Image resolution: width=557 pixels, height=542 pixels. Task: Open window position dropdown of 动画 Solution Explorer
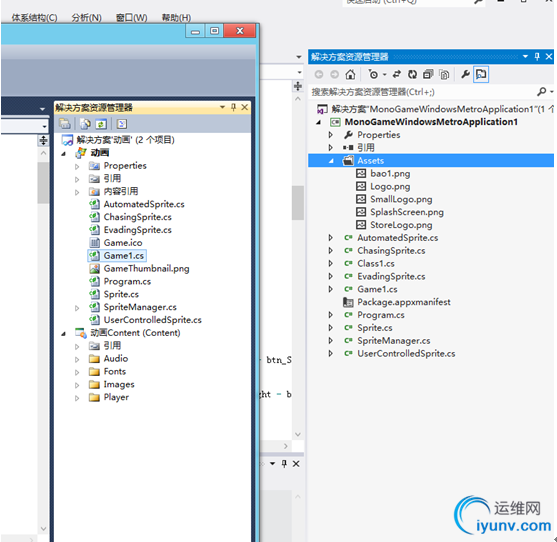point(222,107)
